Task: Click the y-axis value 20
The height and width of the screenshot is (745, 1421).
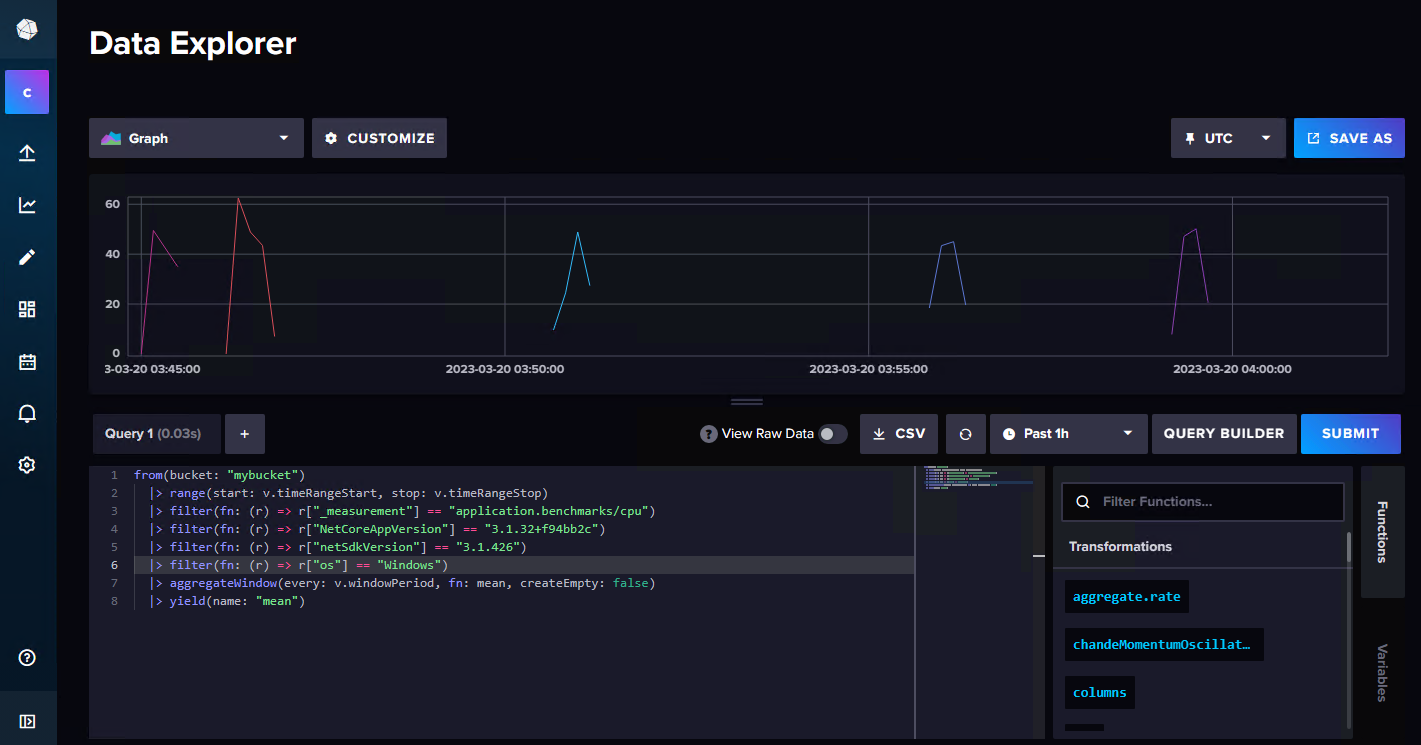Action: 112,304
